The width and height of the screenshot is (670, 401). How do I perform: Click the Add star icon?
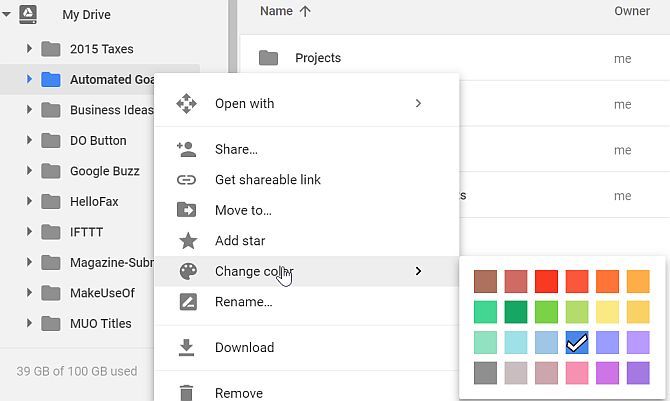tap(186, 241)
